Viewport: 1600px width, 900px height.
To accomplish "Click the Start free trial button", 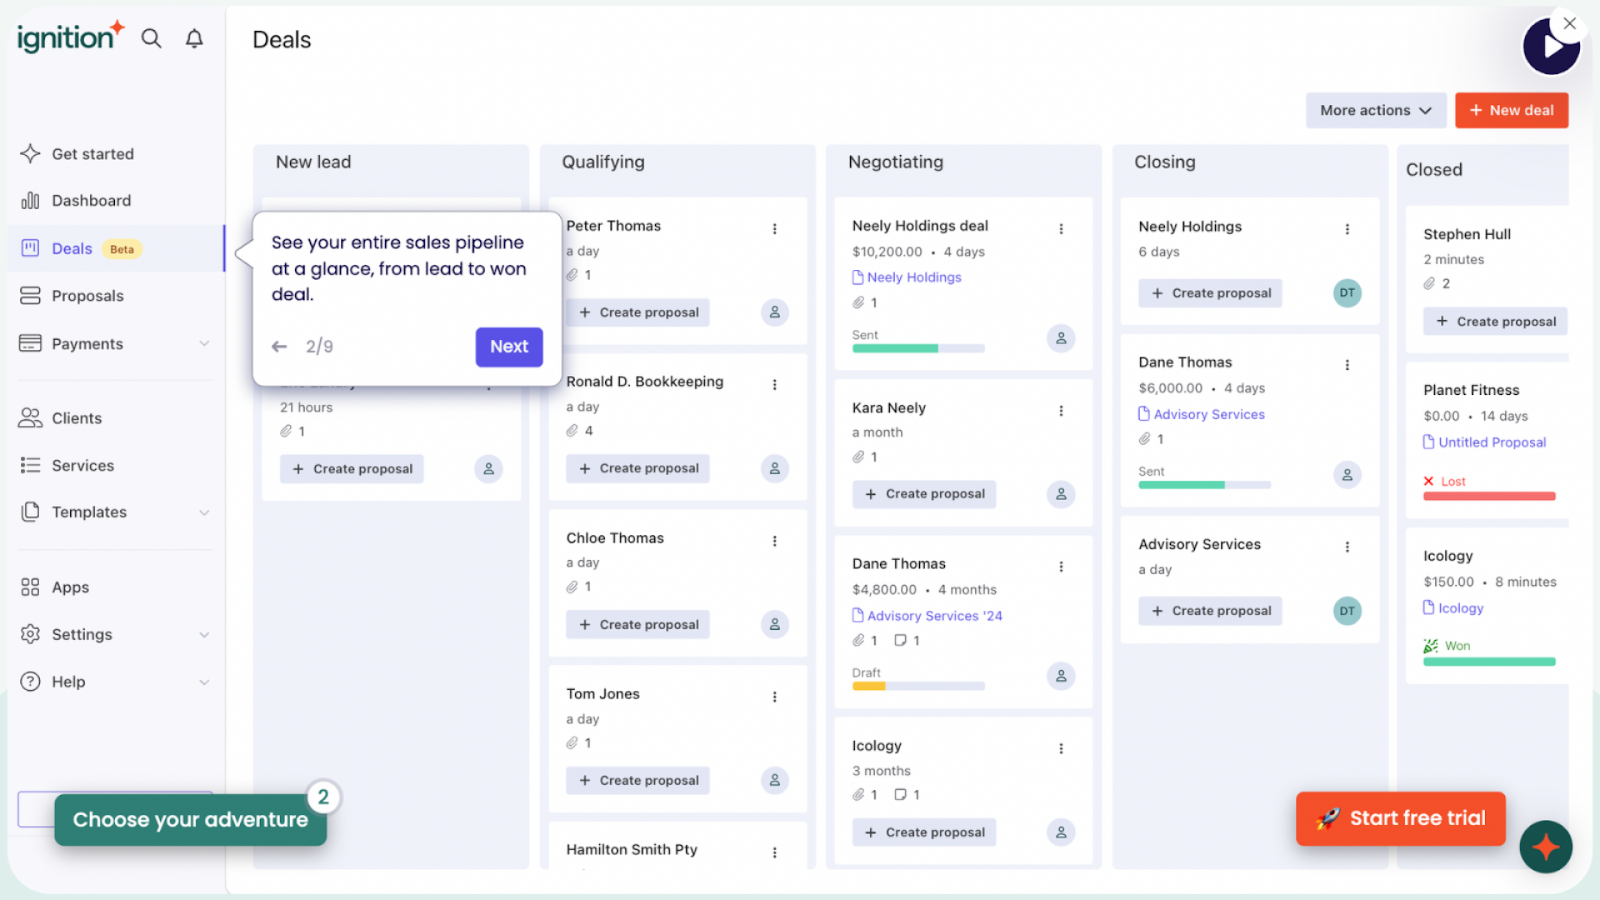I will coord(1400,819).
